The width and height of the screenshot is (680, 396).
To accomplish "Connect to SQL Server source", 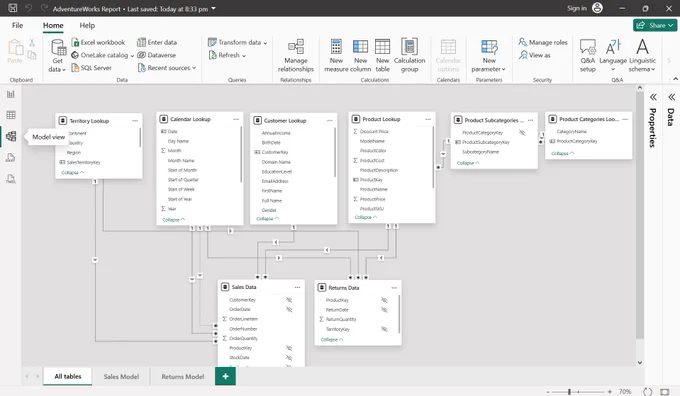I will 92,68.
